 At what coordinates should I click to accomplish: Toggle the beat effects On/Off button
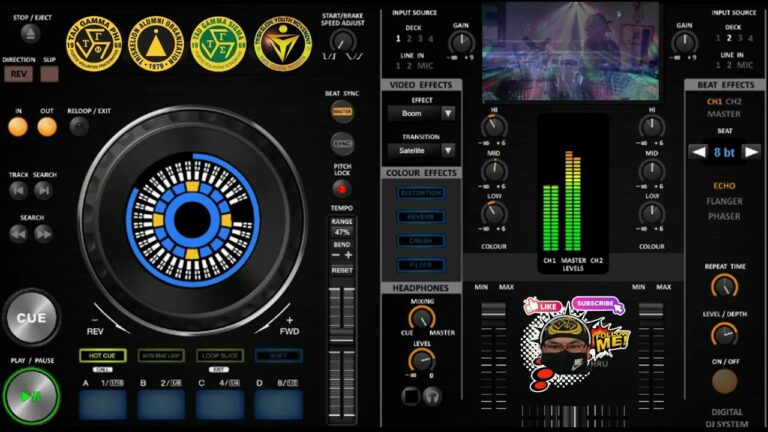(724, 381)
